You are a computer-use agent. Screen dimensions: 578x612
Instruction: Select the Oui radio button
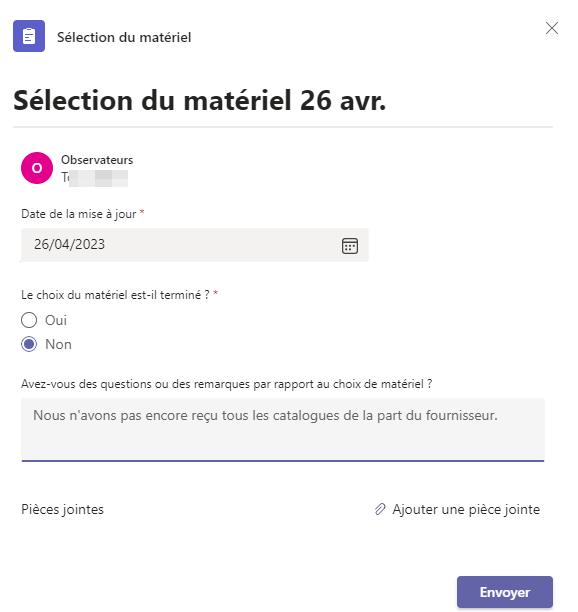coord(29,320)
